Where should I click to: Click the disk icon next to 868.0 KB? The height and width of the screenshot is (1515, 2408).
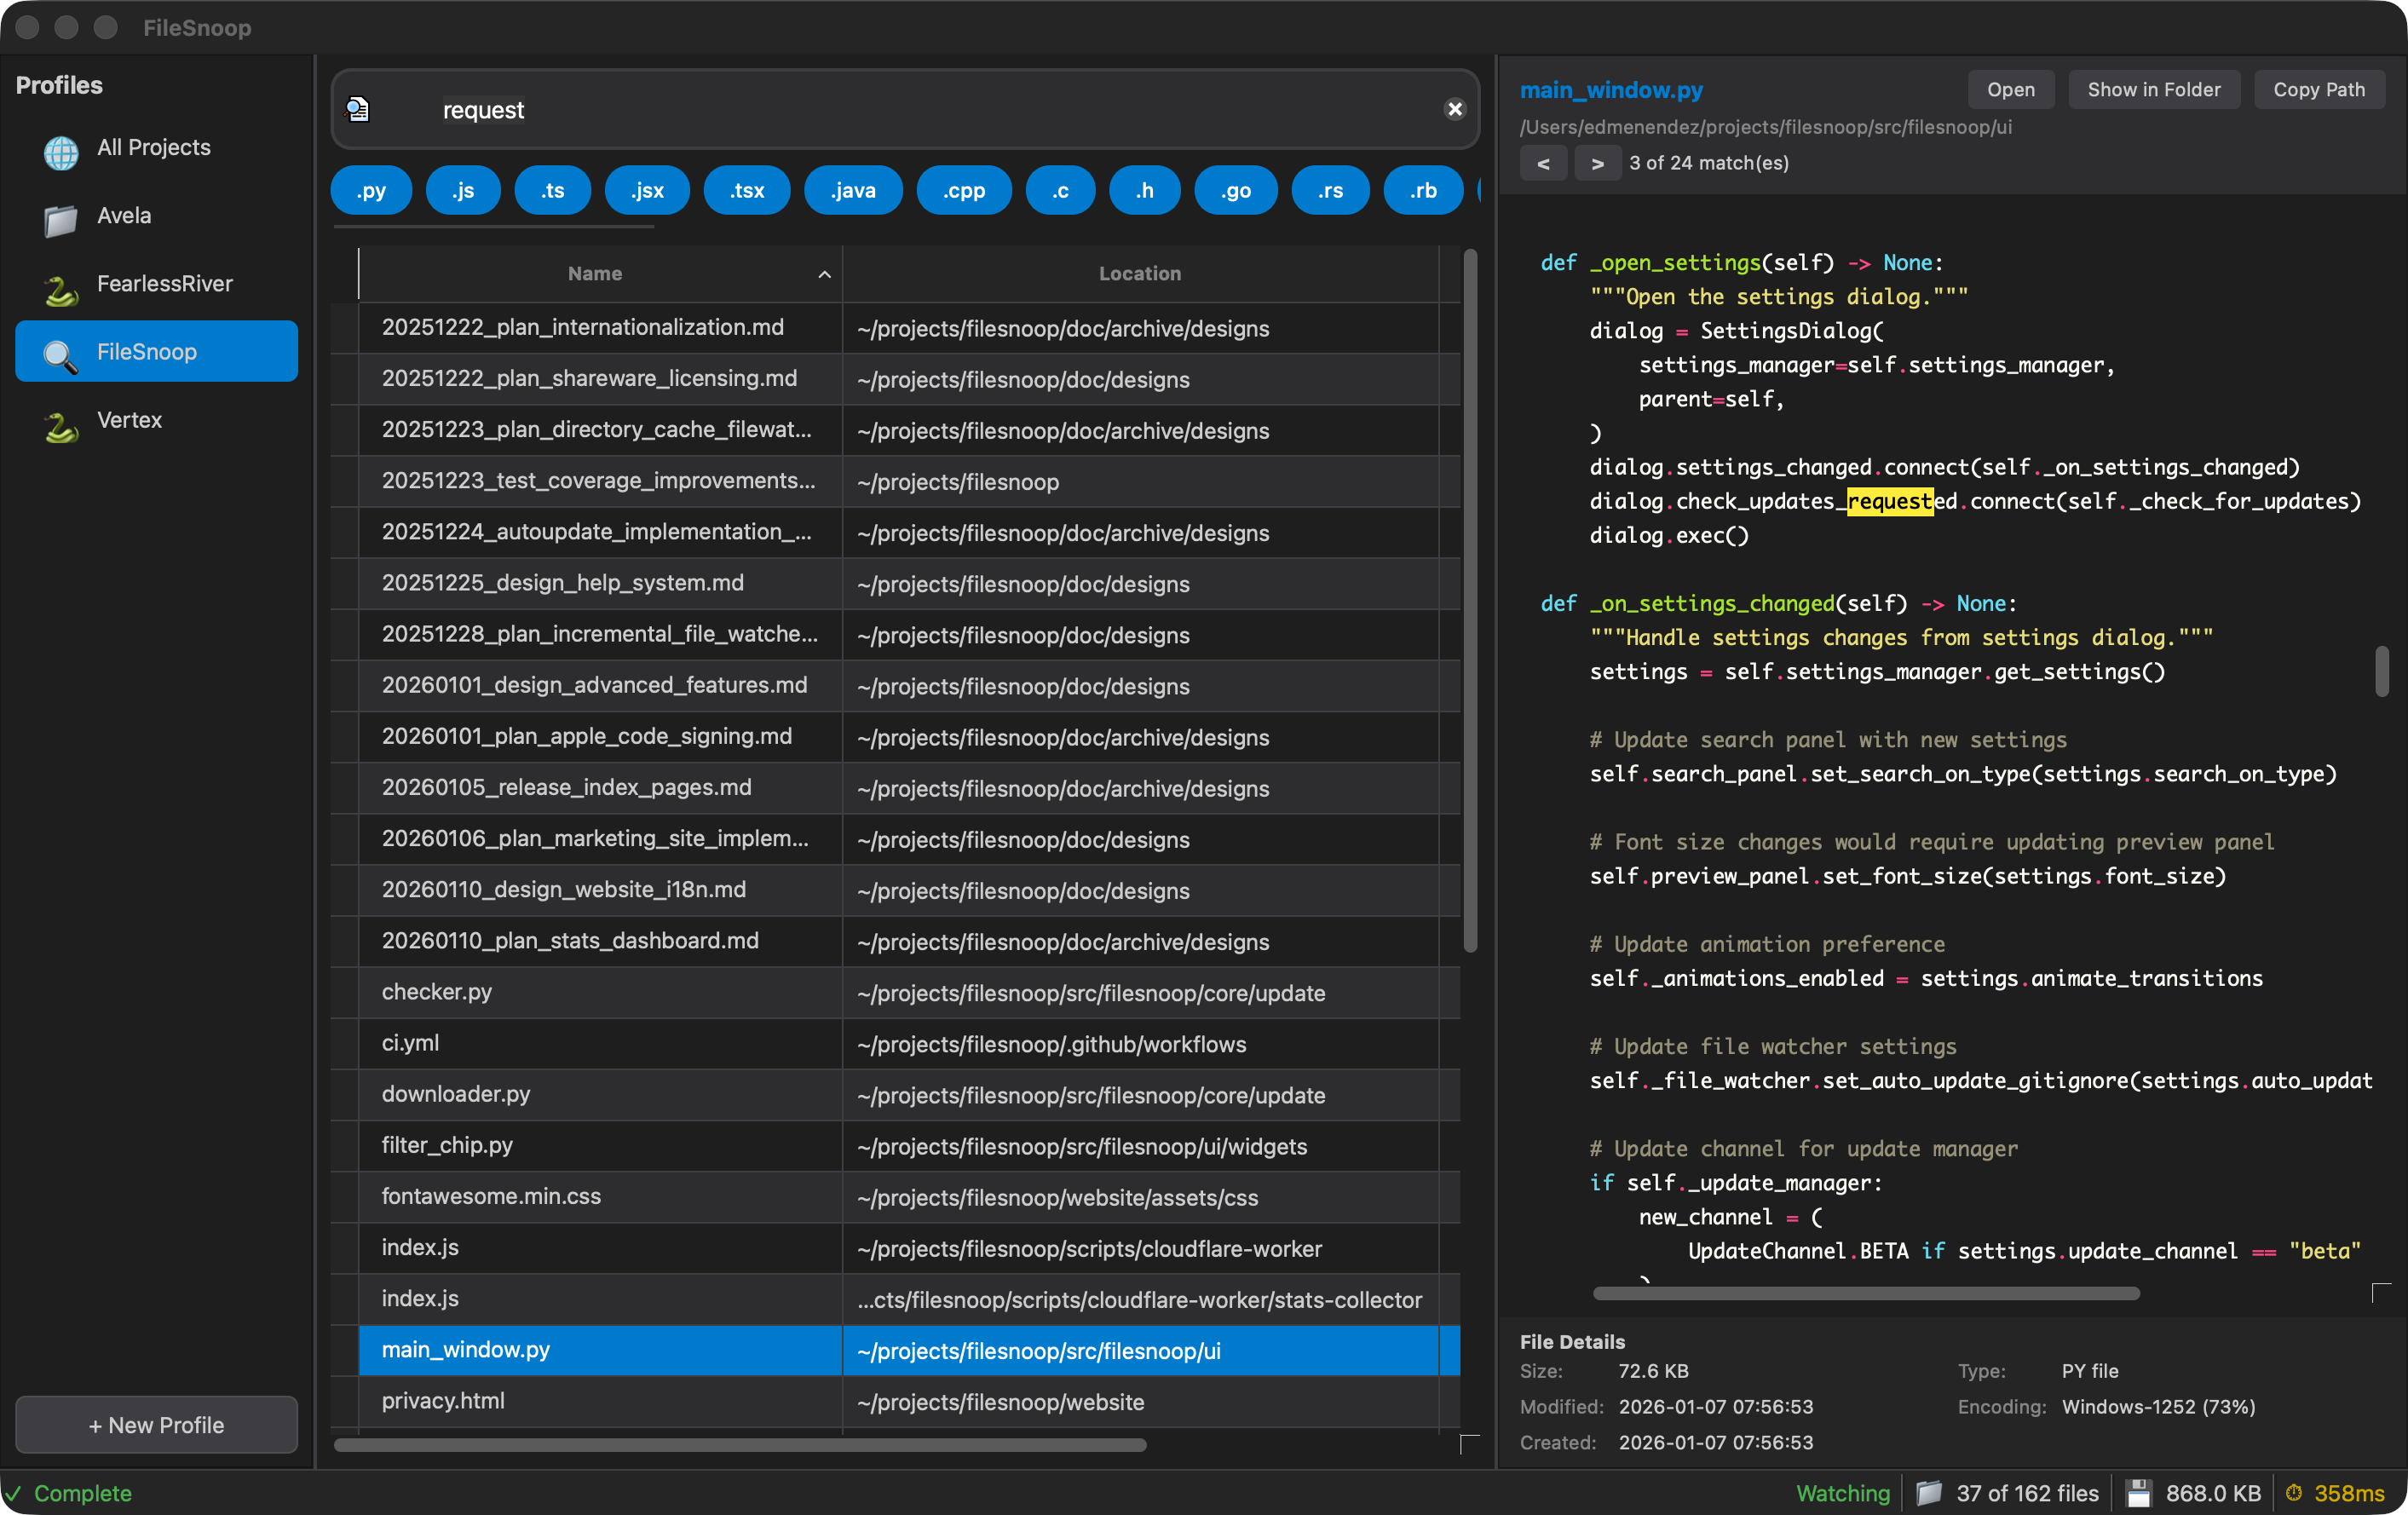[2139, 1492]
